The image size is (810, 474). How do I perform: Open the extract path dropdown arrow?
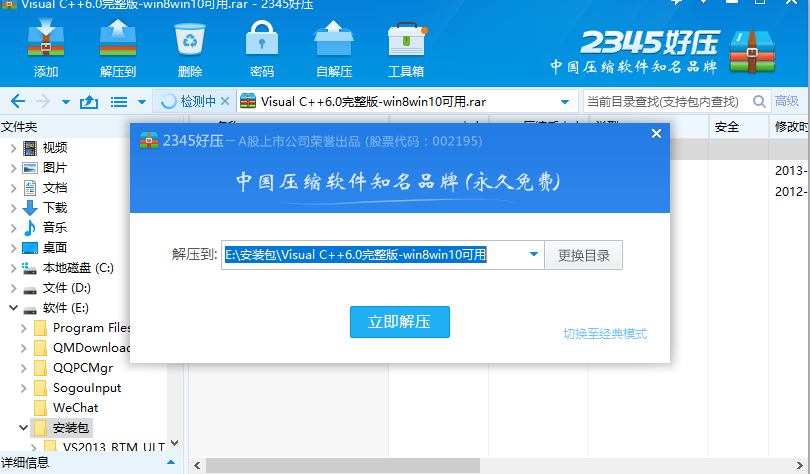click(534, 255)
